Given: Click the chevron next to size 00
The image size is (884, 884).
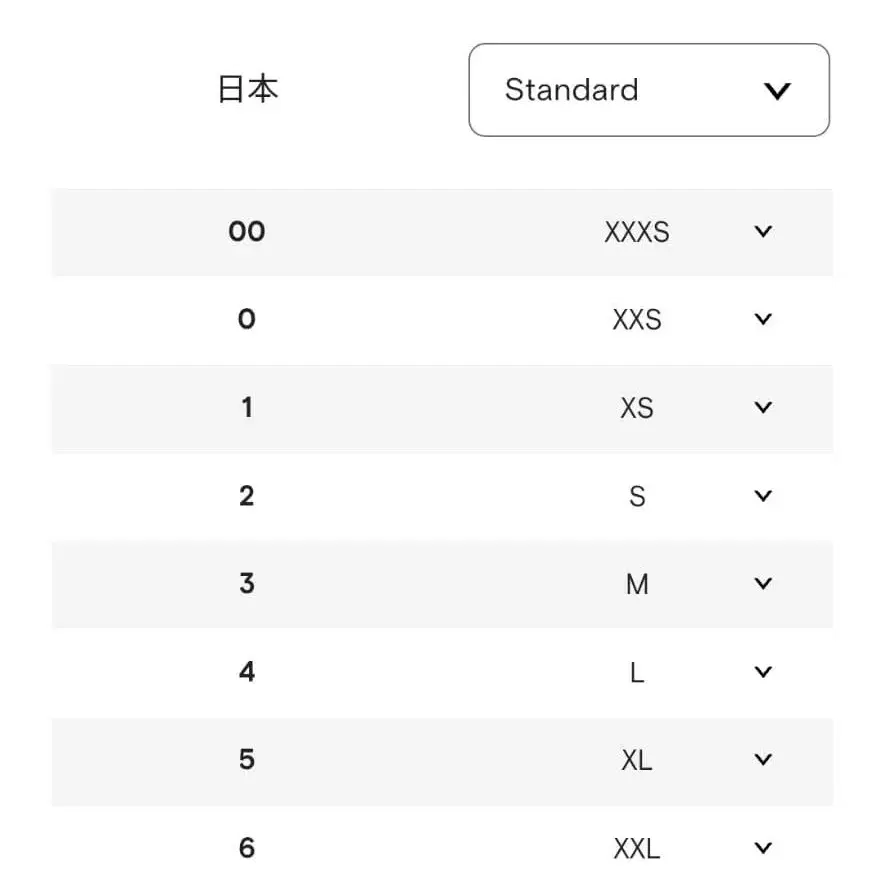Looking at the screenshot, I should pyautogui.click(x=763, y=231).
